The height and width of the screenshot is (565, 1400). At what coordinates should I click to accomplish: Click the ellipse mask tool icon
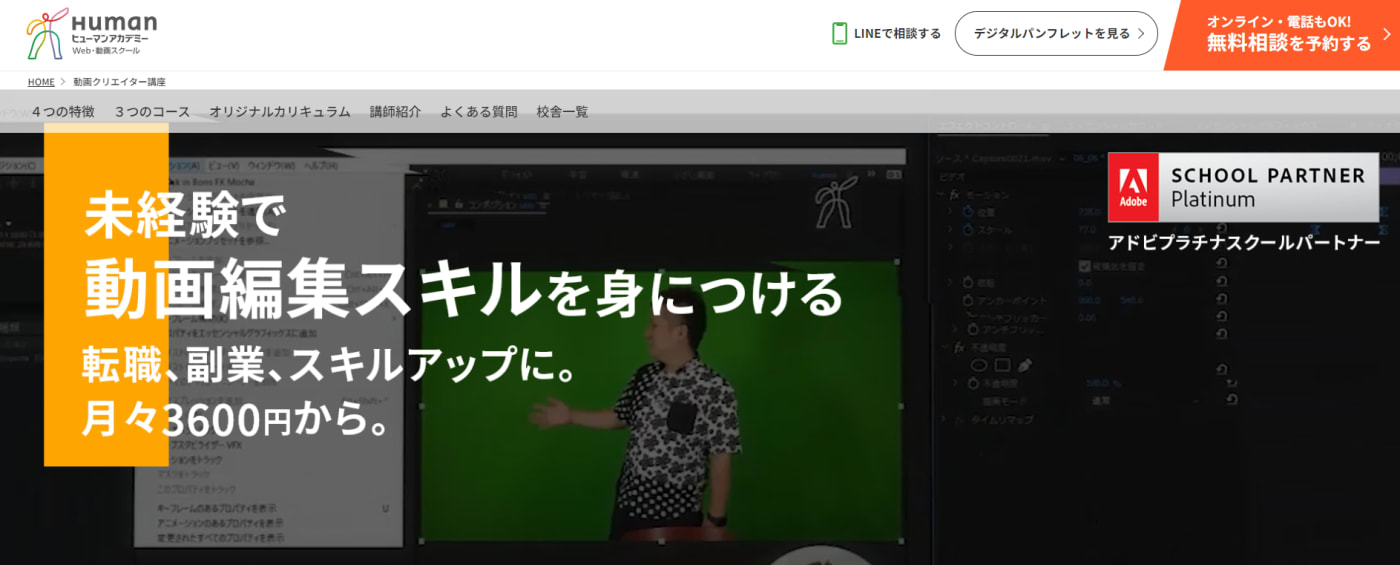click(979, 365)
